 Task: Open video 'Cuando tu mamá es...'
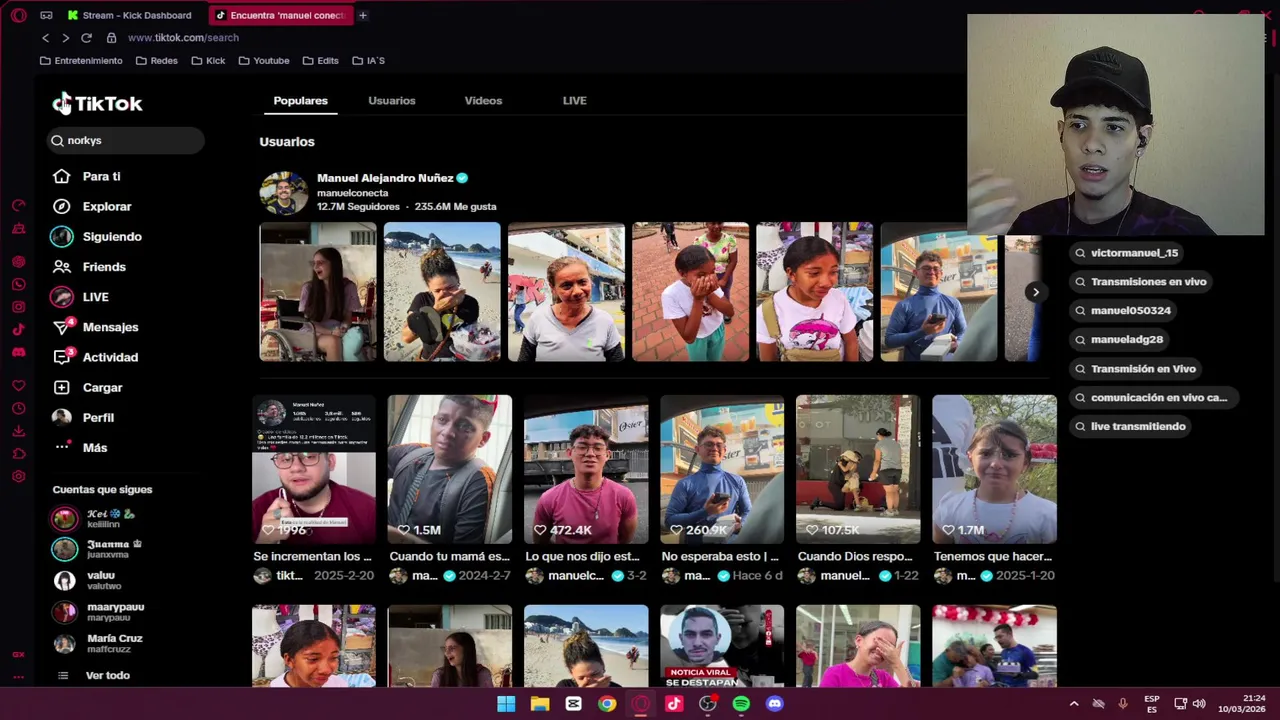point(449,469)
